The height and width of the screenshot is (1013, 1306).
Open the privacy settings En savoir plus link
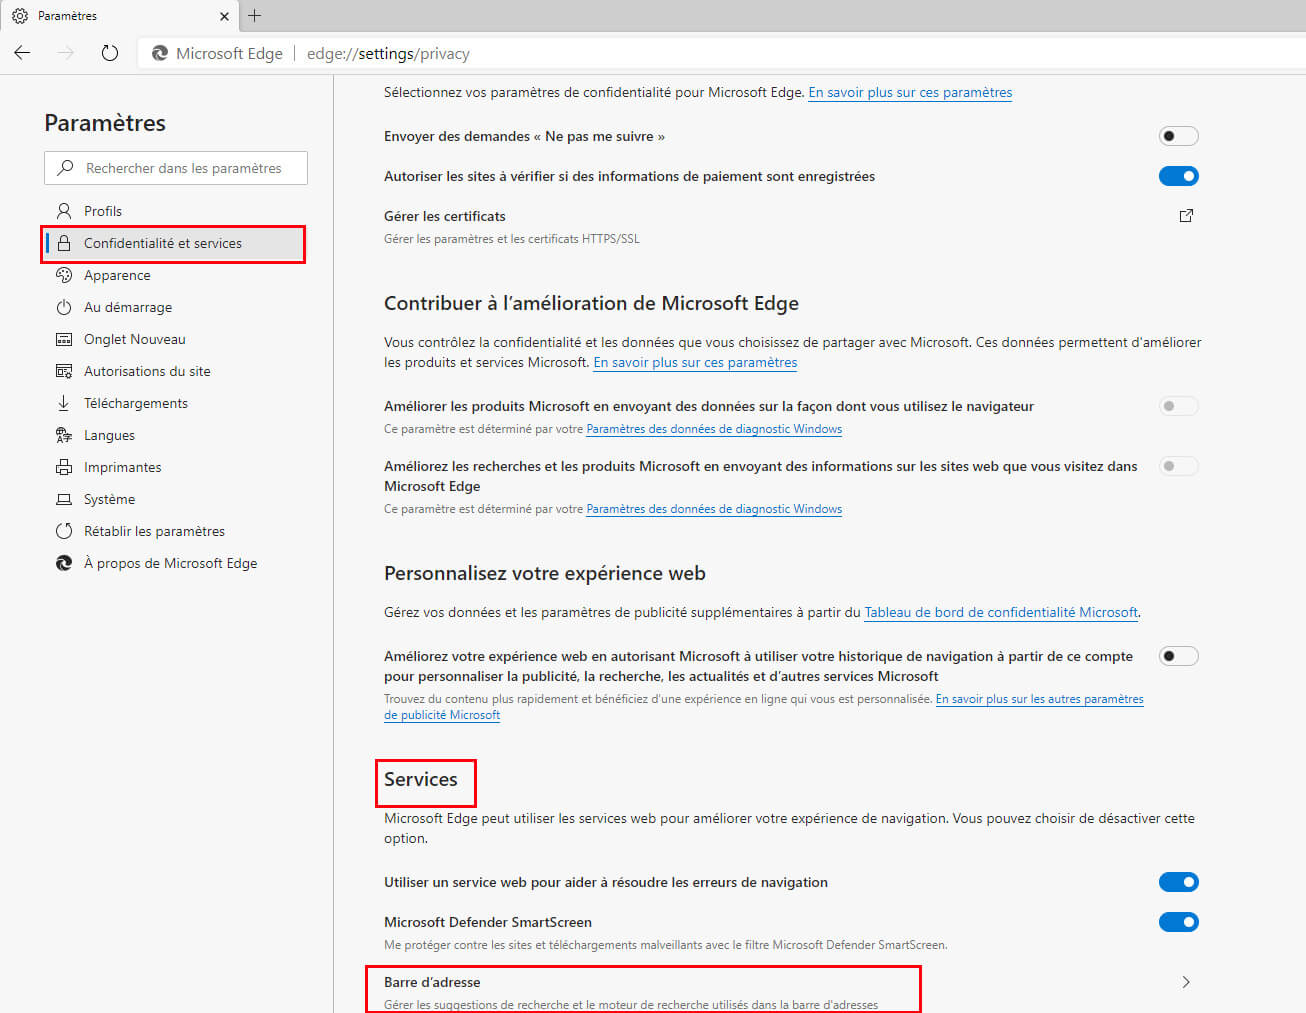(910, 92)
